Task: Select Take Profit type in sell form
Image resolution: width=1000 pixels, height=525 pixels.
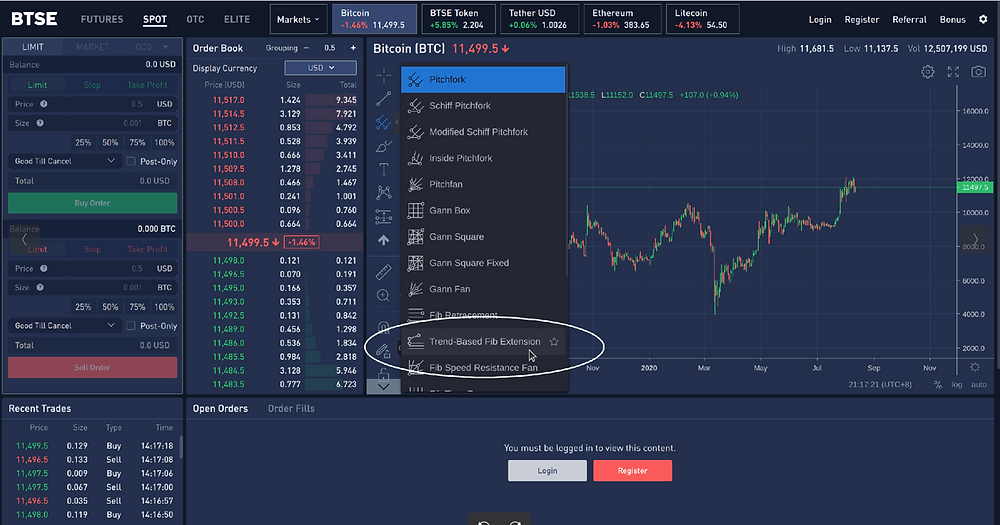Action: pos(147,249)
